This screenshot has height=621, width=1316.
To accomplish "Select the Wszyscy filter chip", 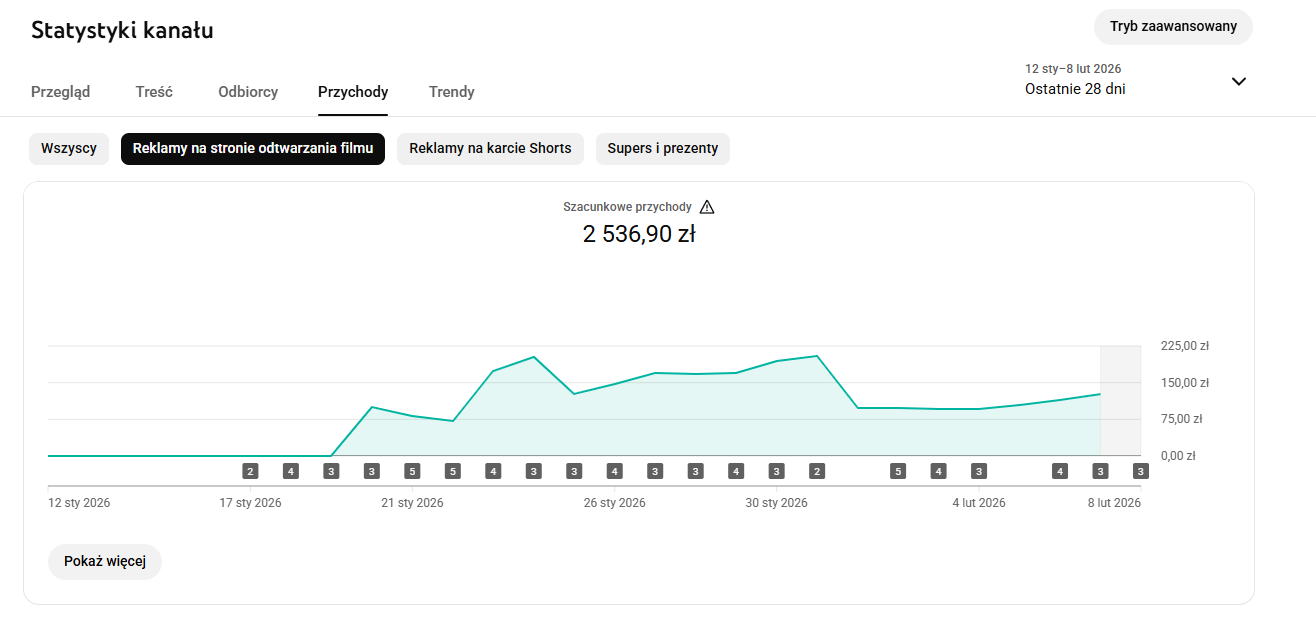I will pyautogui.click(x=69, y=149).
